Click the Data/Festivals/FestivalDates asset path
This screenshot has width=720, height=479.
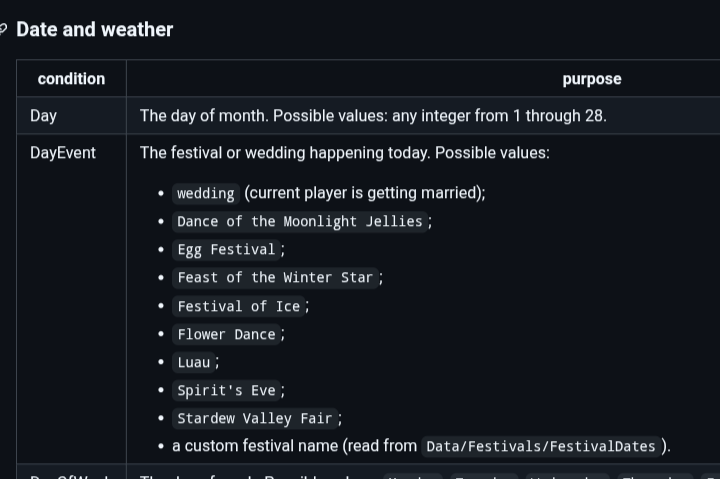coord(540,446)
